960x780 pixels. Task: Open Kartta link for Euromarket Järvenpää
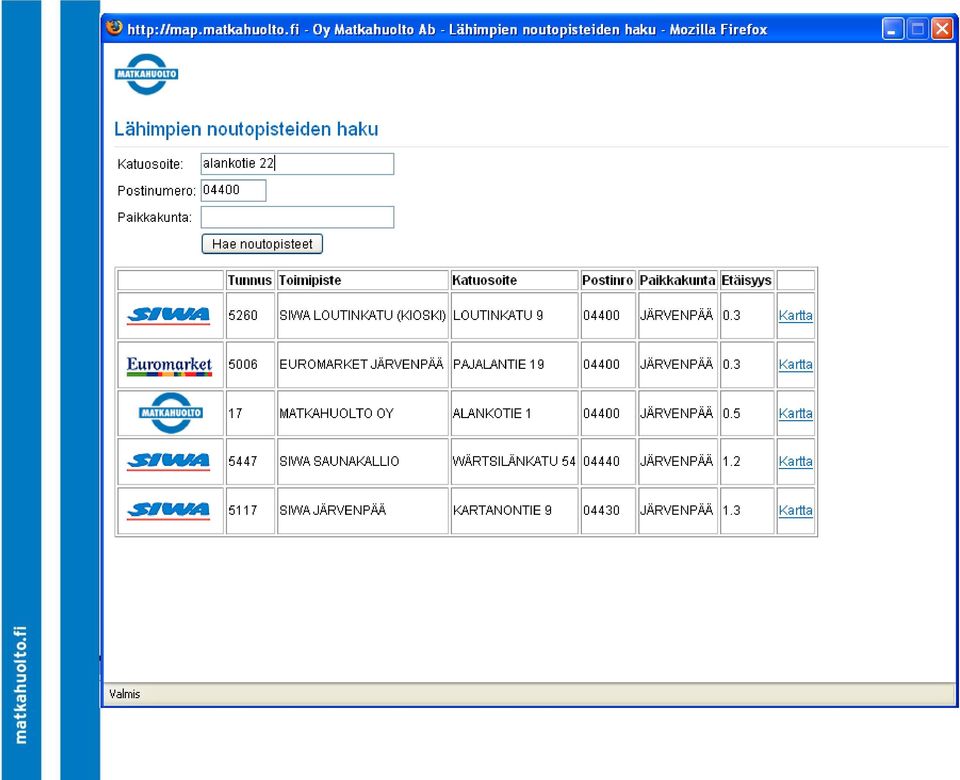[x=795, y=364]
